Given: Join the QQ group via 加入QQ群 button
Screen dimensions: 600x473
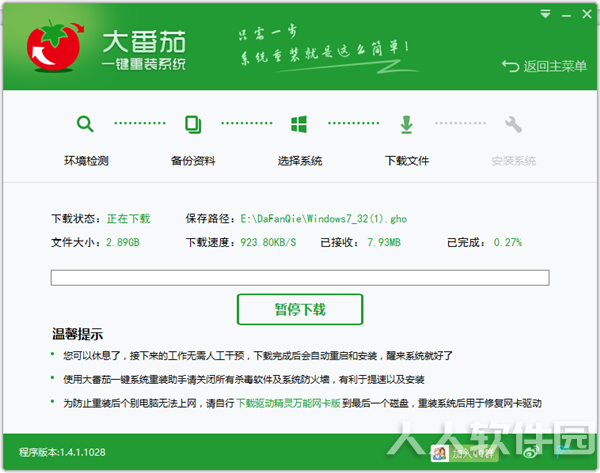Looking at the screenshot, I should click(x=463, y=453).
